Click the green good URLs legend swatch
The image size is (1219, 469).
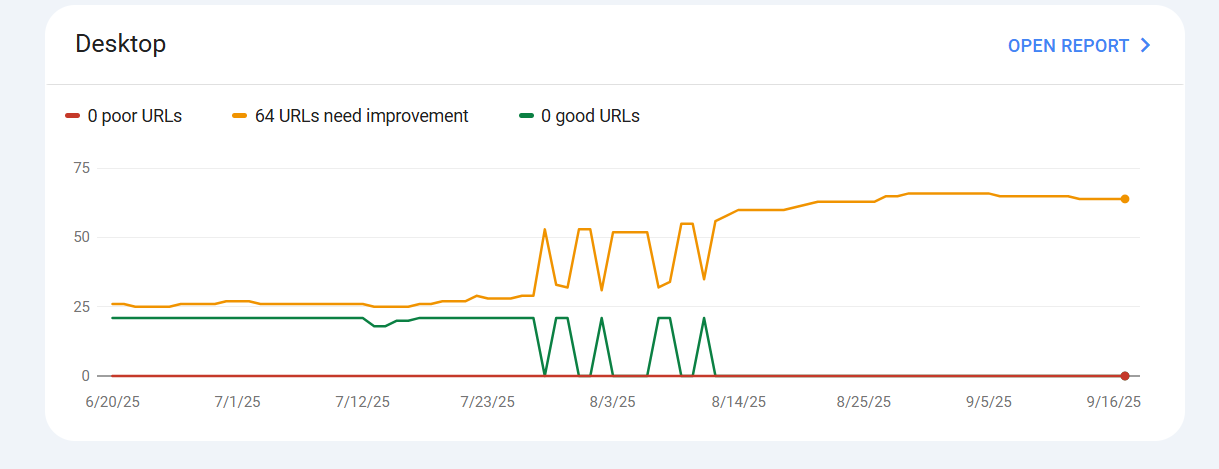click(526, 116)
